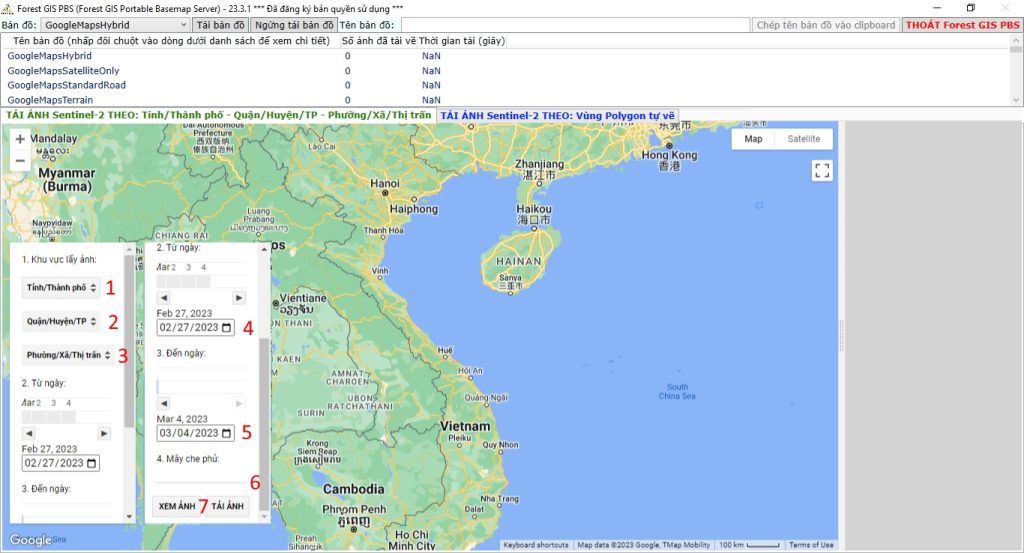1024x553 pixels.
Task: Click the XEM ẢNH button
Action: pyautogui.click(x=177, y=507)
